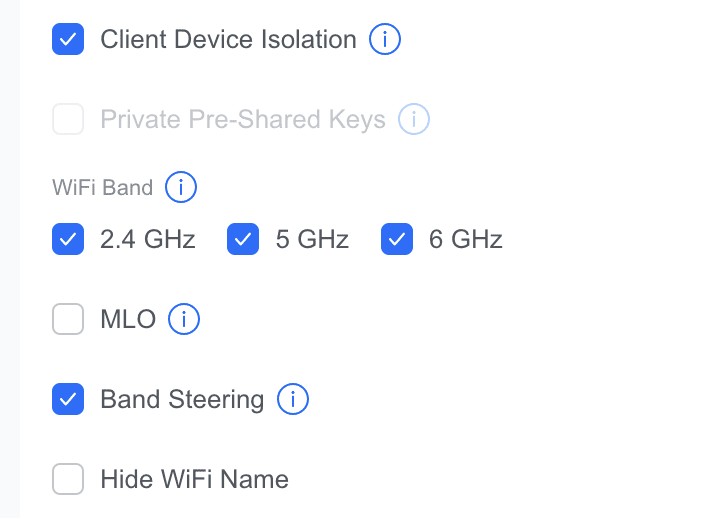The width and height of the screenshot is (704, 518).
Task: Disable the 2.4 GHz band checkbox
Action: pos(68,240)
